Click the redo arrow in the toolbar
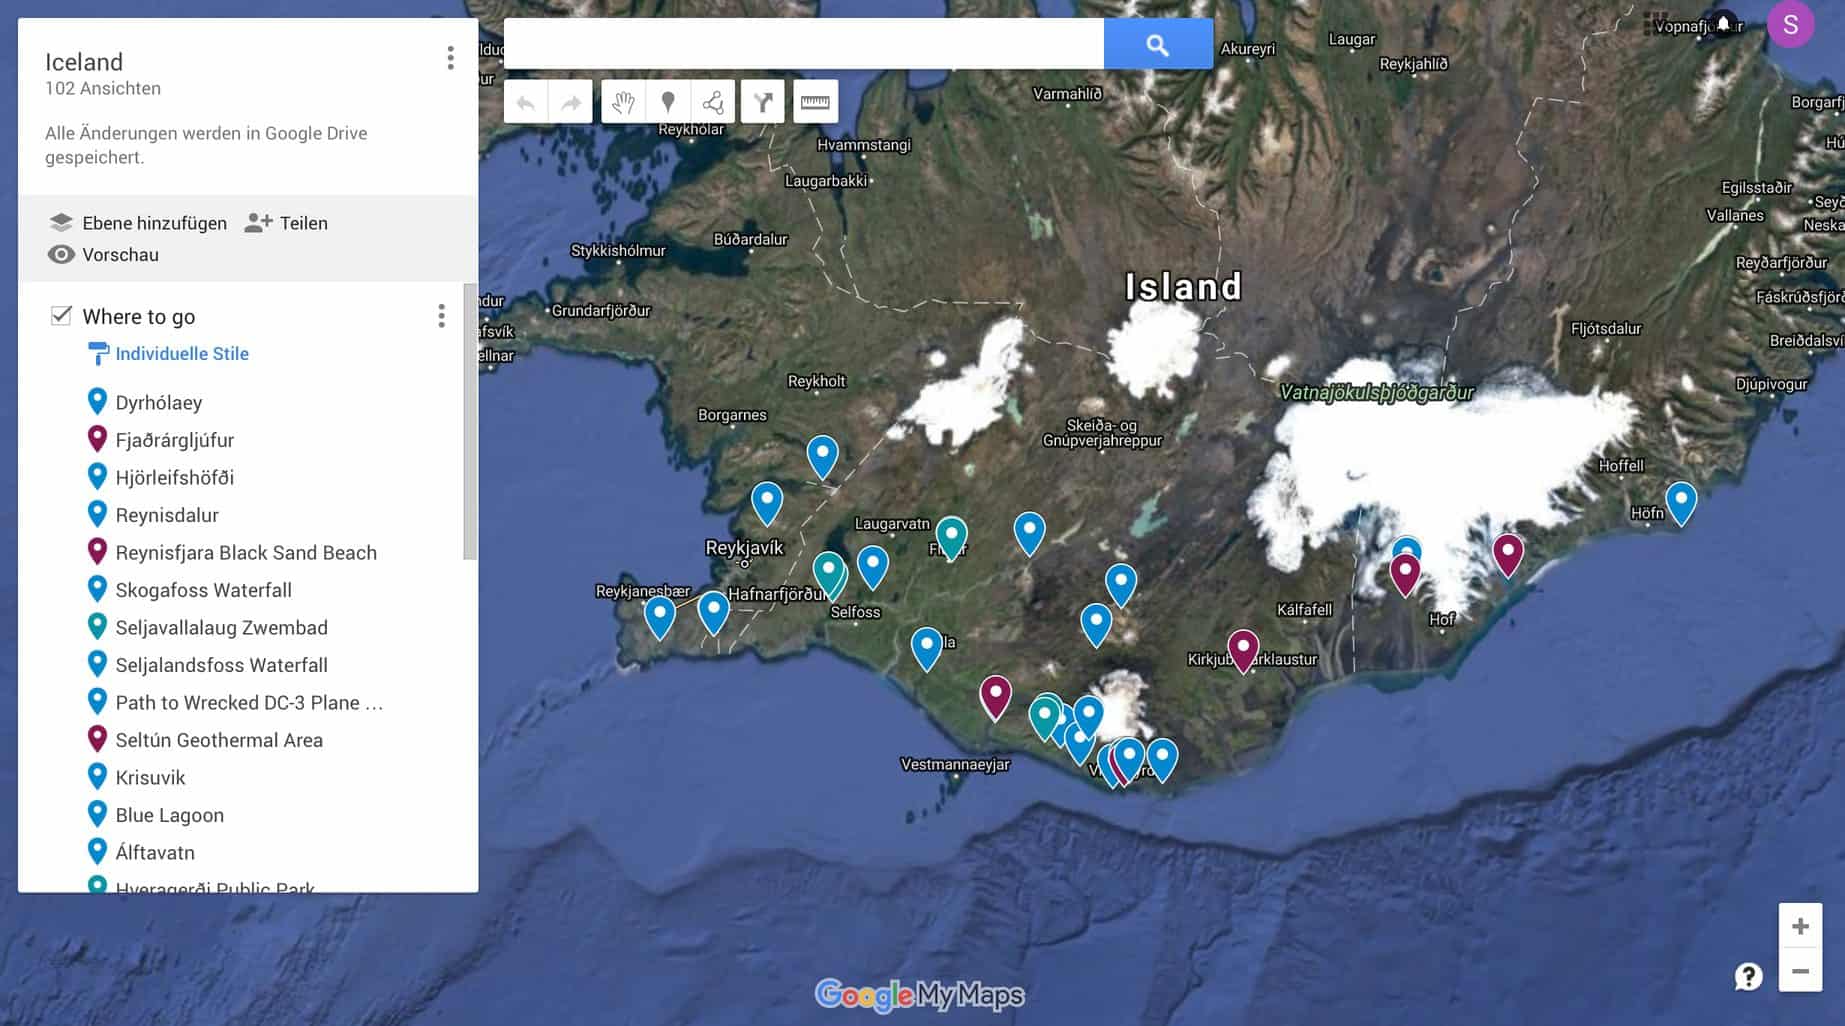Image resolution: width=1845 pixels, height=1026 pixels. (571, 102)
